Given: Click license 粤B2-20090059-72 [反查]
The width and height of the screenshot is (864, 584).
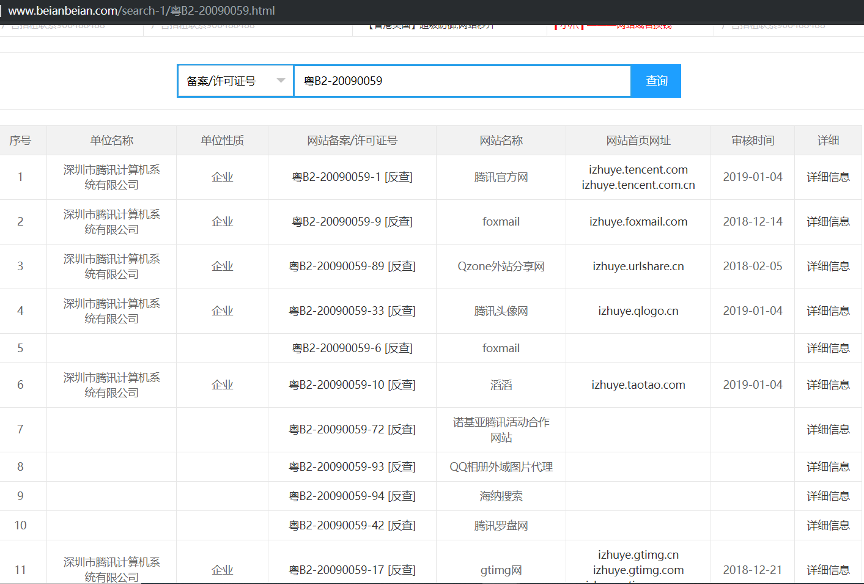Looking at the screenshot, I should pos(352,429).
